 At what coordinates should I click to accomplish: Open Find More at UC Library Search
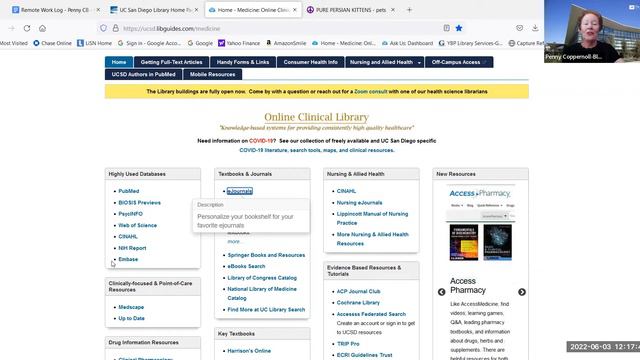click(266, 309)
